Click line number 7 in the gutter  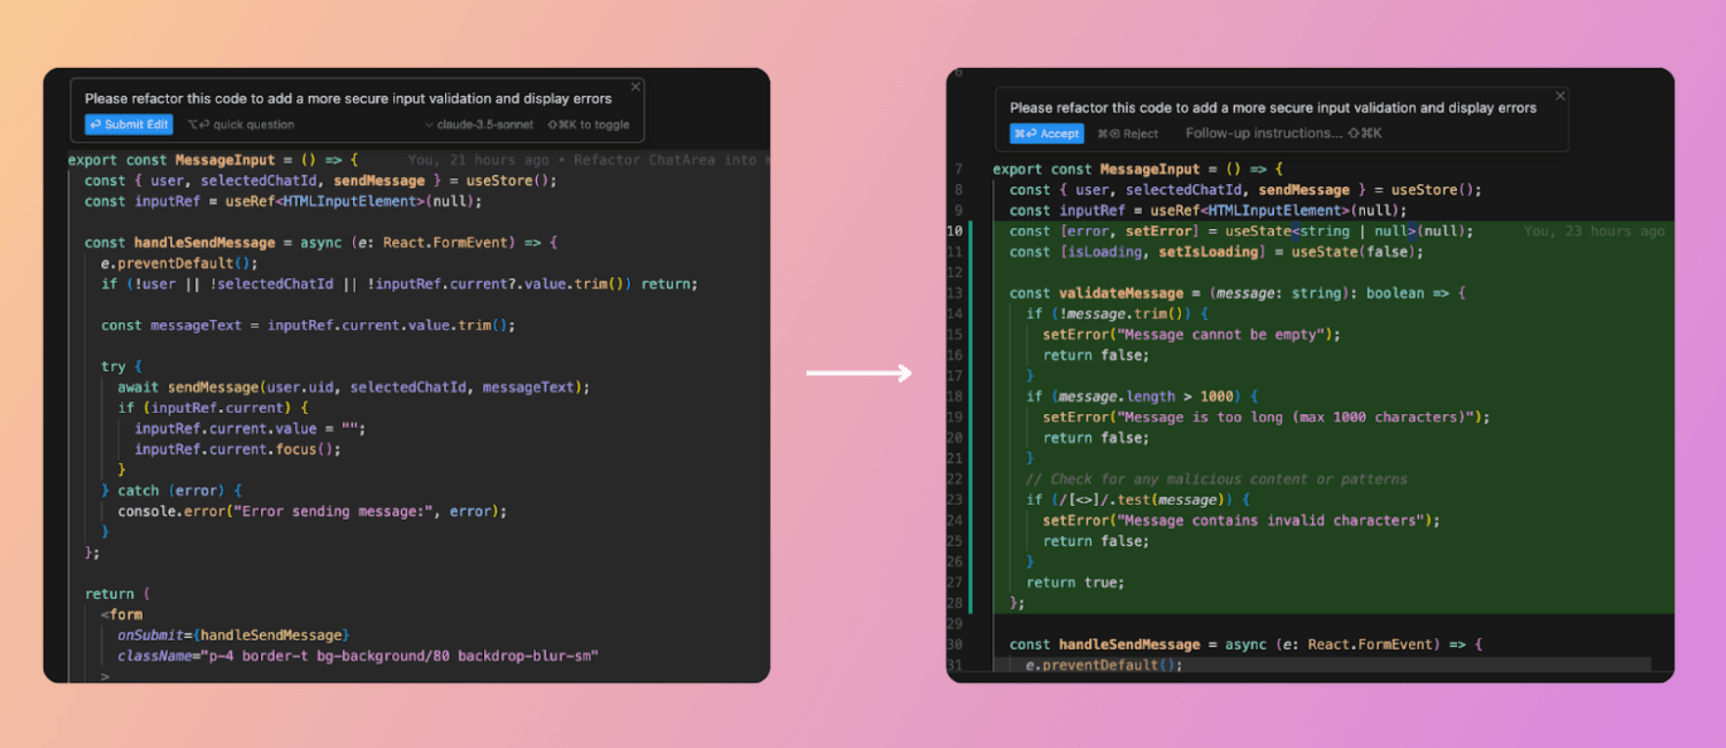(x=958, y=169)
